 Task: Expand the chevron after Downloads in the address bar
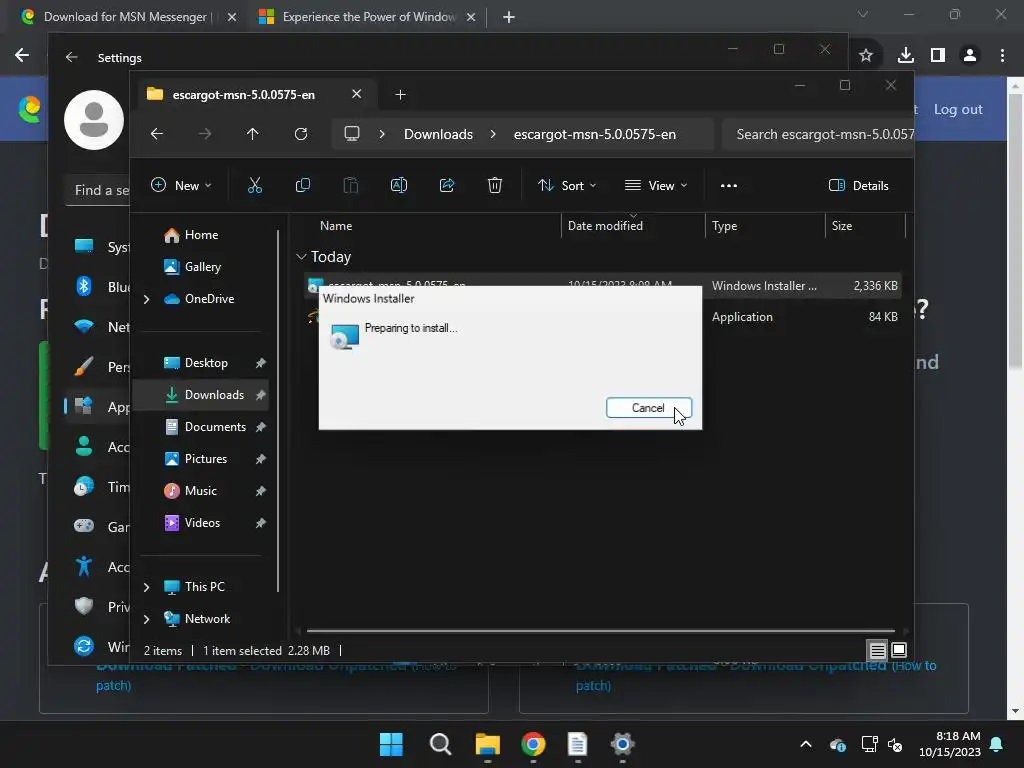(493, 134)
